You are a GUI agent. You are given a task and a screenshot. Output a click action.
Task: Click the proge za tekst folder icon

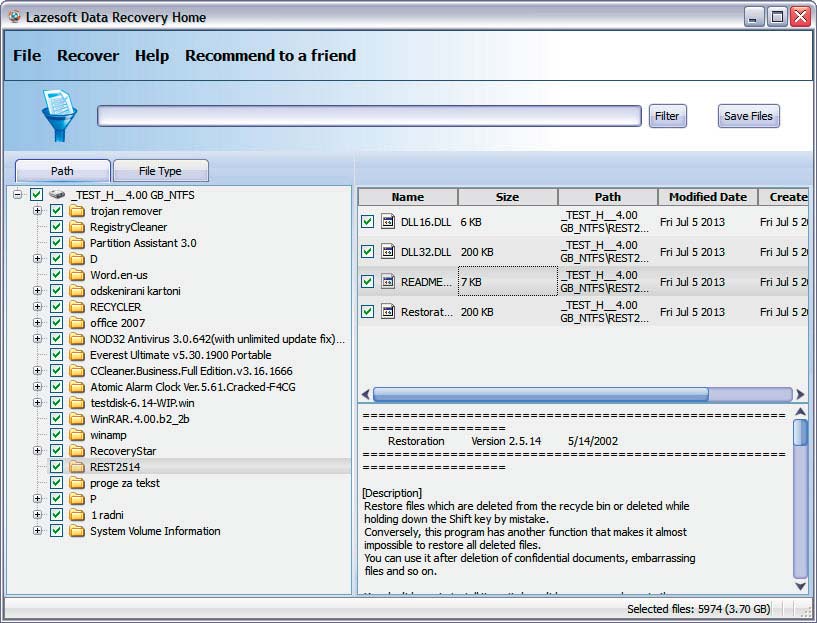click(x=77, y=483)
